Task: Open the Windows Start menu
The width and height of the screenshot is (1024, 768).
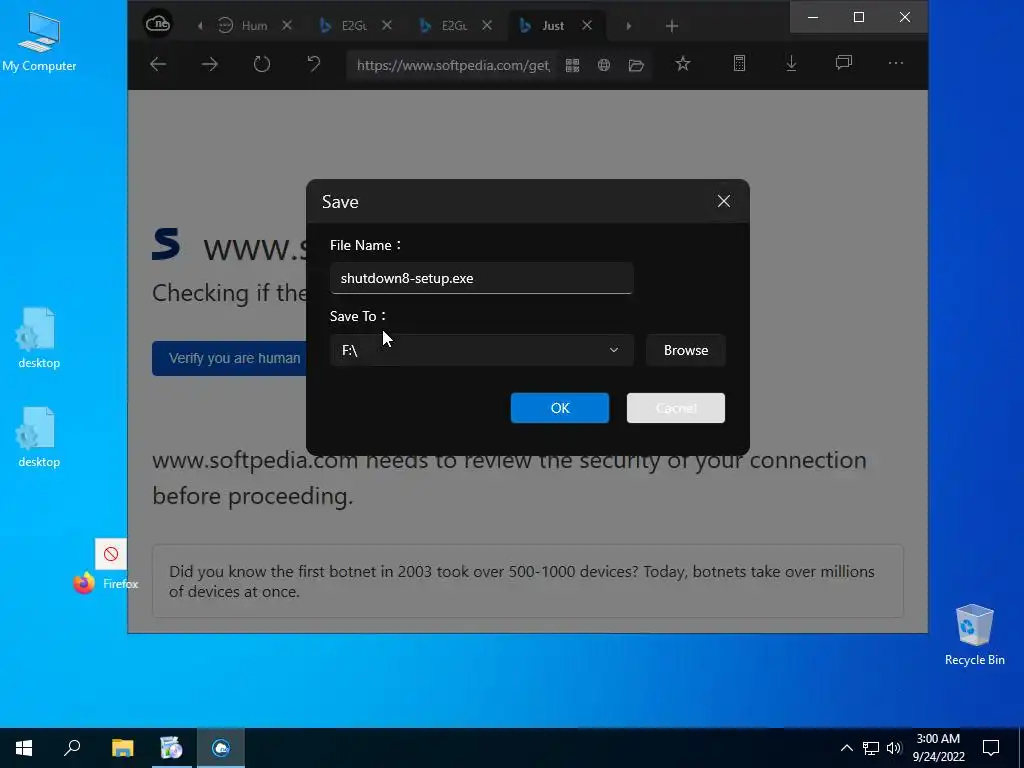Action: (24, 748)
